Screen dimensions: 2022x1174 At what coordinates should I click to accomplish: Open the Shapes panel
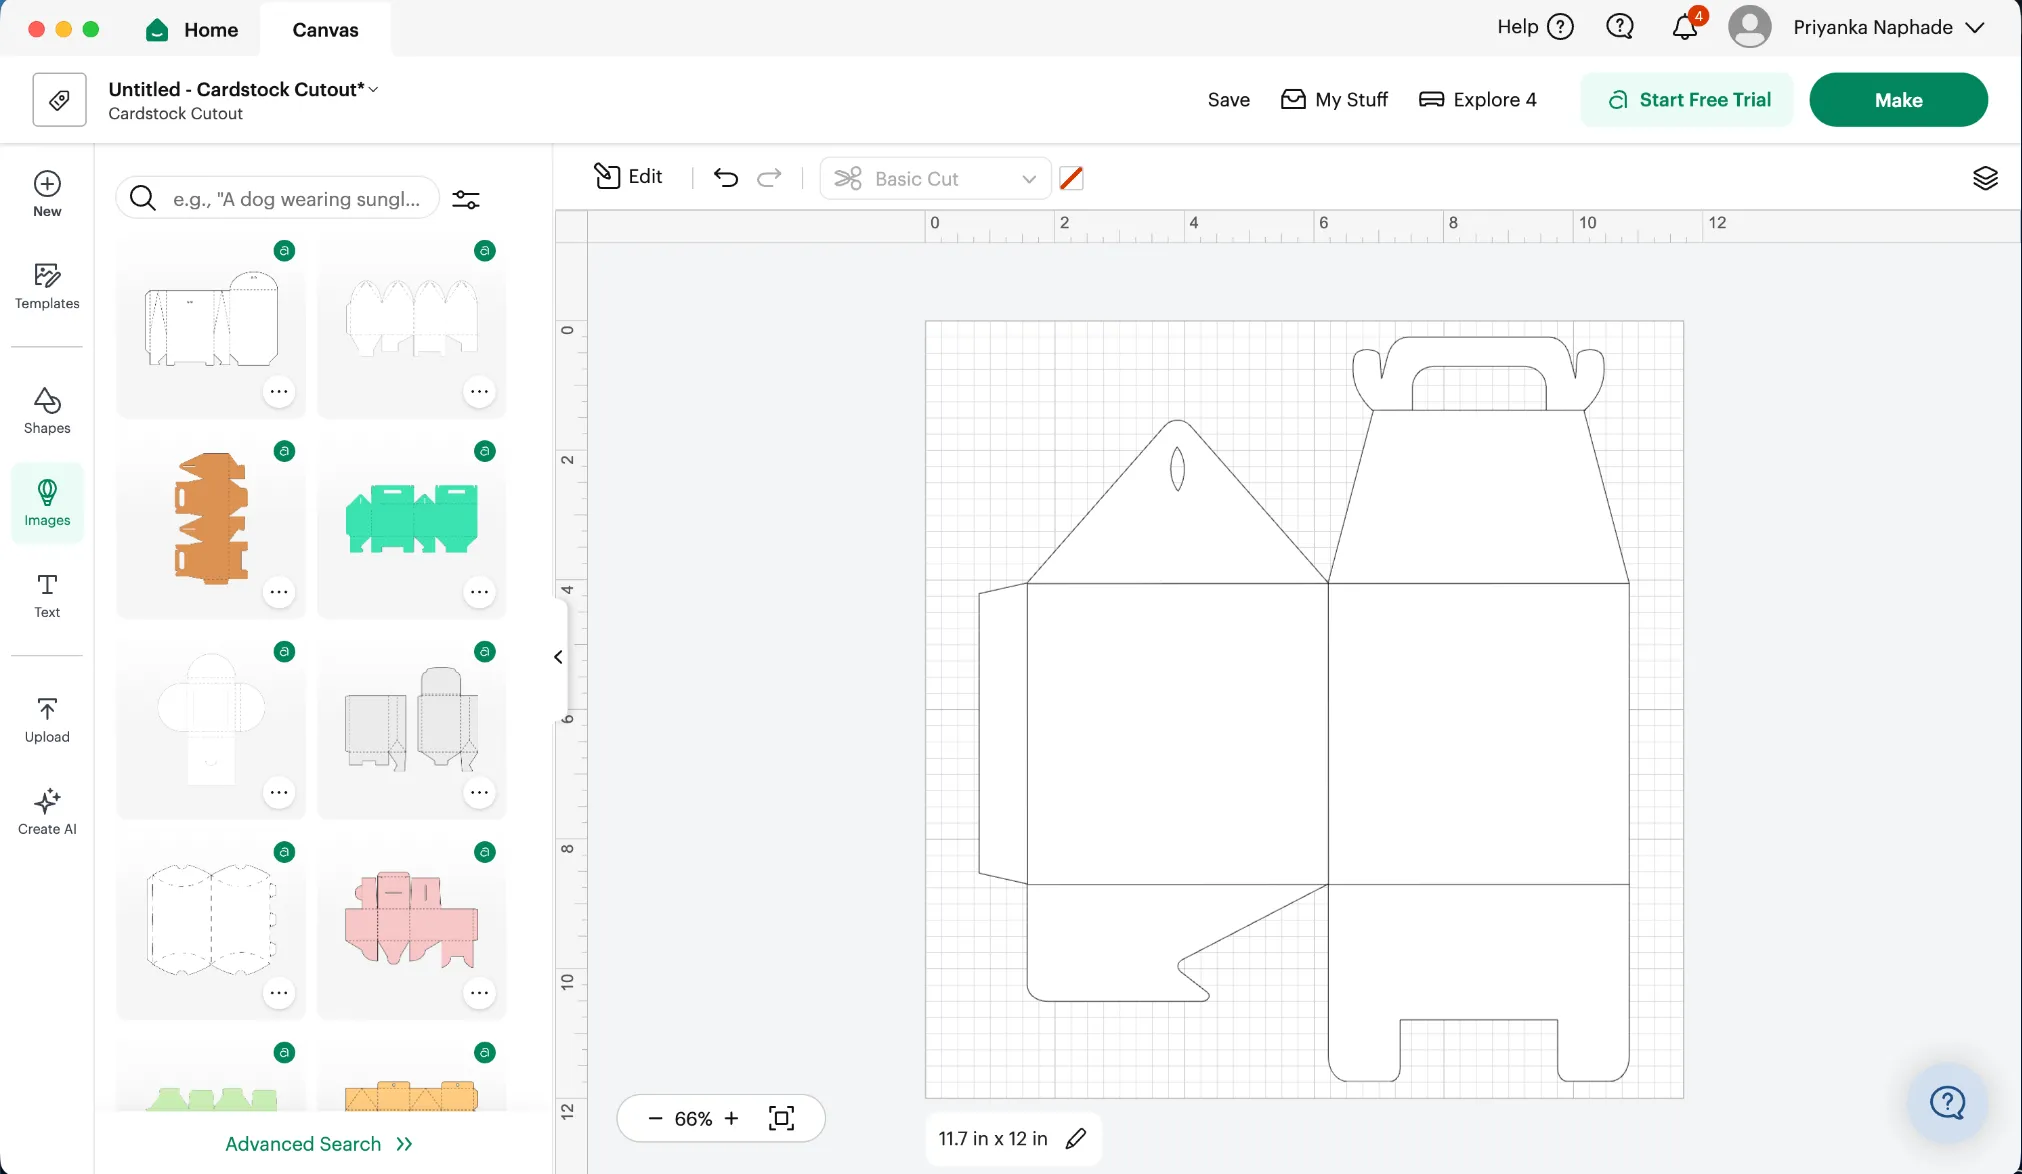point(47,410)
